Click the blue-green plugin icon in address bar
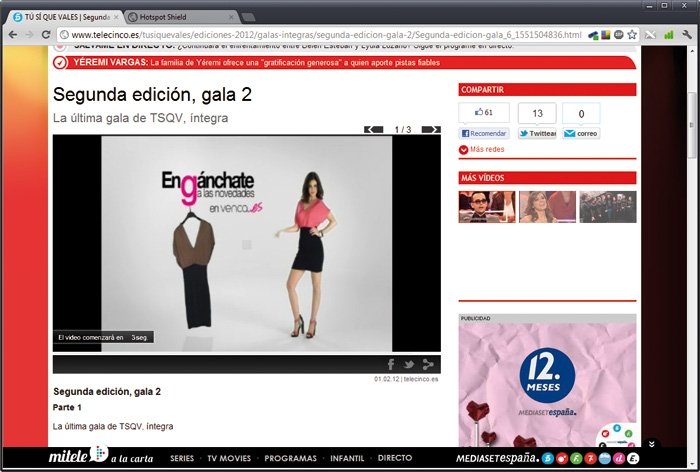Image resolution: width=700 pixels, height=472 pixels. point(593,35)
